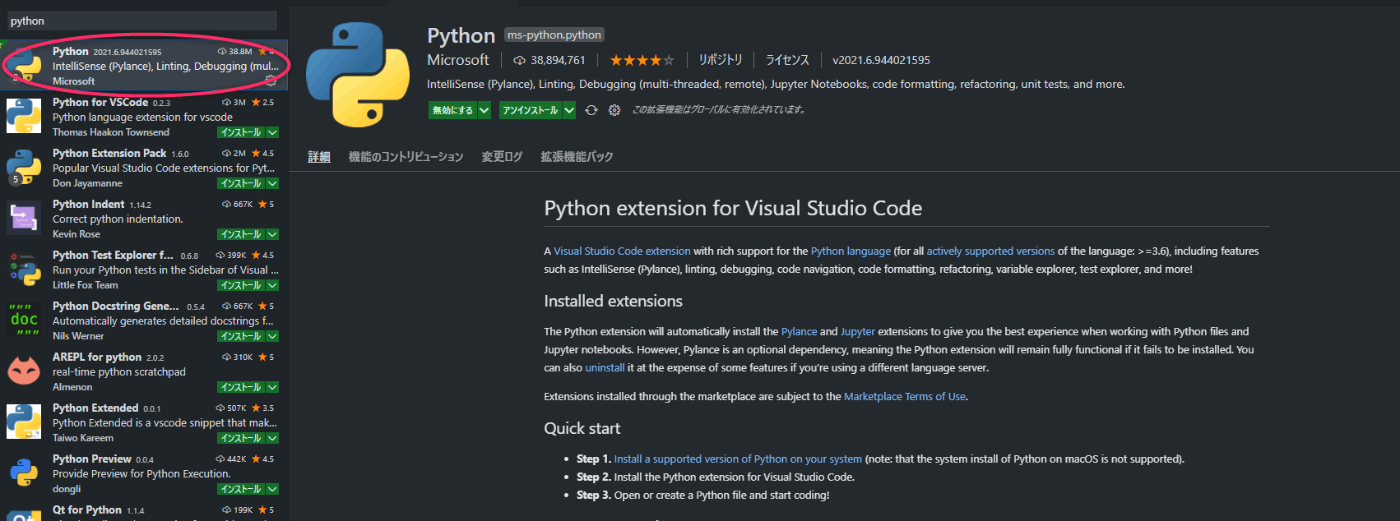
Task: Select Qt for Python in extension list
Action: click(144, 510)
